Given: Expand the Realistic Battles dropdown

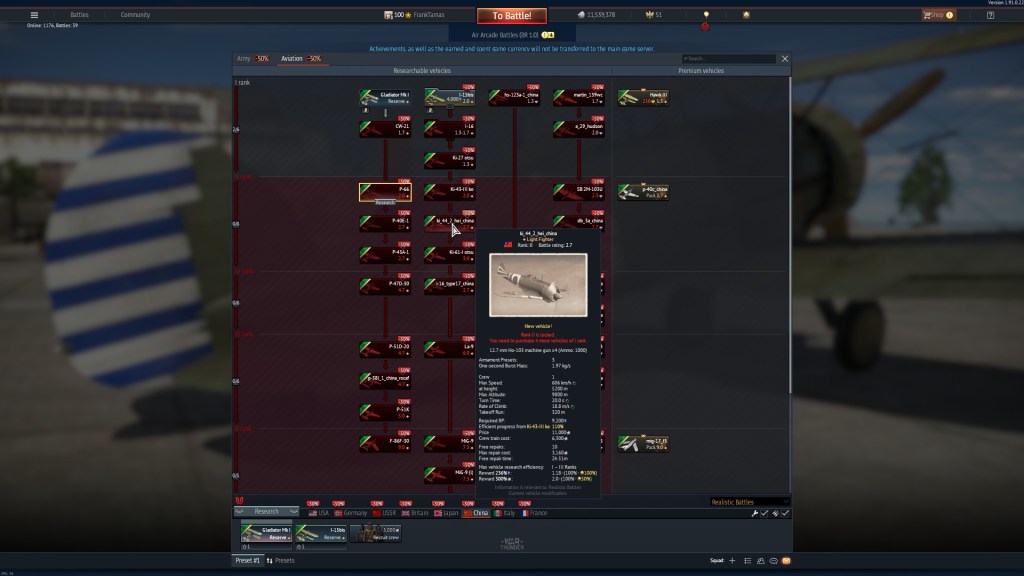Looking at the screenshot, I should [750, 502].
